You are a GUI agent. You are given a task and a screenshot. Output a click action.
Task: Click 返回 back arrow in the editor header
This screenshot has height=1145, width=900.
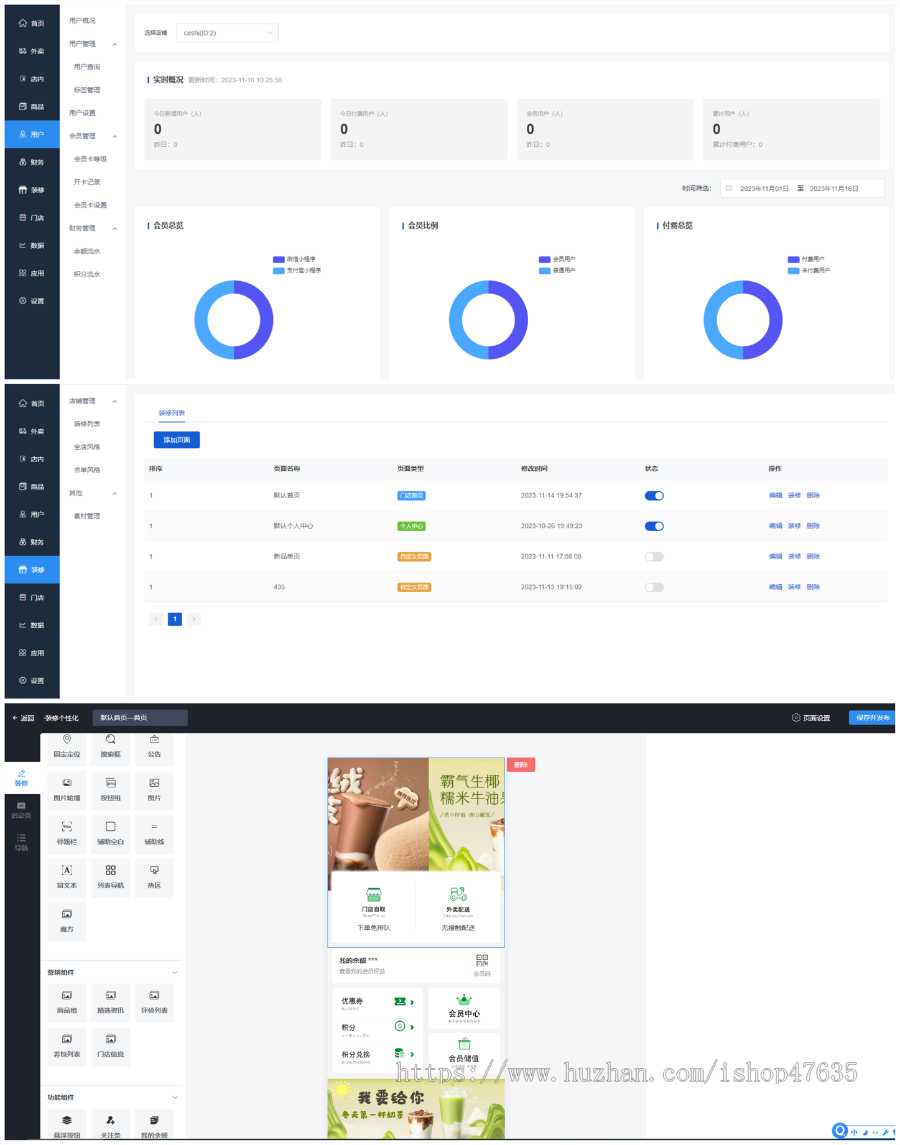(x=23, y=718)
